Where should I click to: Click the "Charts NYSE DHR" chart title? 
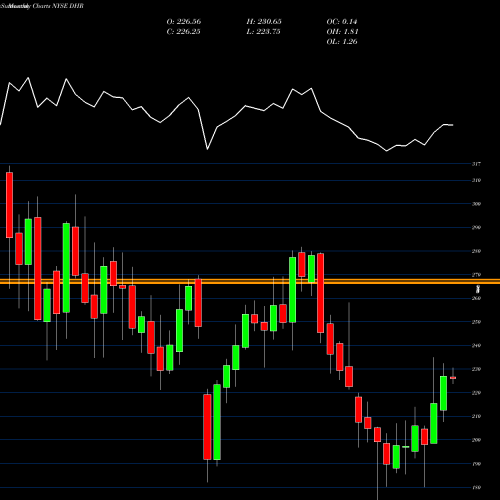(58, 6)
